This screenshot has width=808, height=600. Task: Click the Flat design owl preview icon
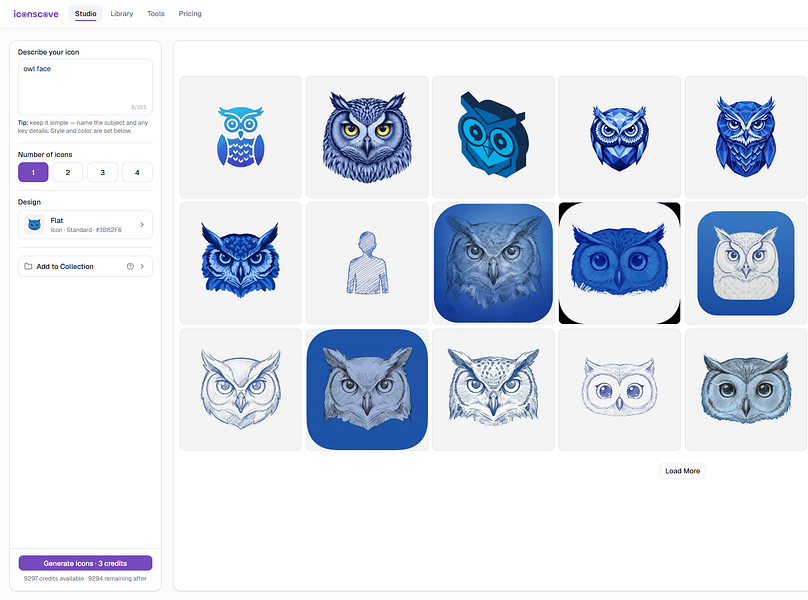click(x=35, y=225)
